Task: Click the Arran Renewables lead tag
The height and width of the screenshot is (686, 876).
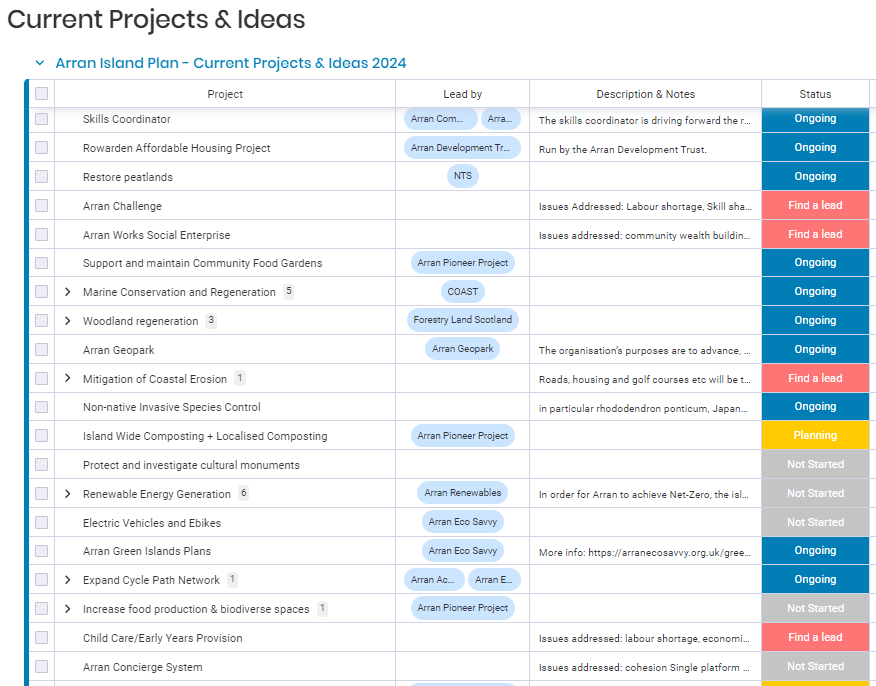Action: point(462,493)
